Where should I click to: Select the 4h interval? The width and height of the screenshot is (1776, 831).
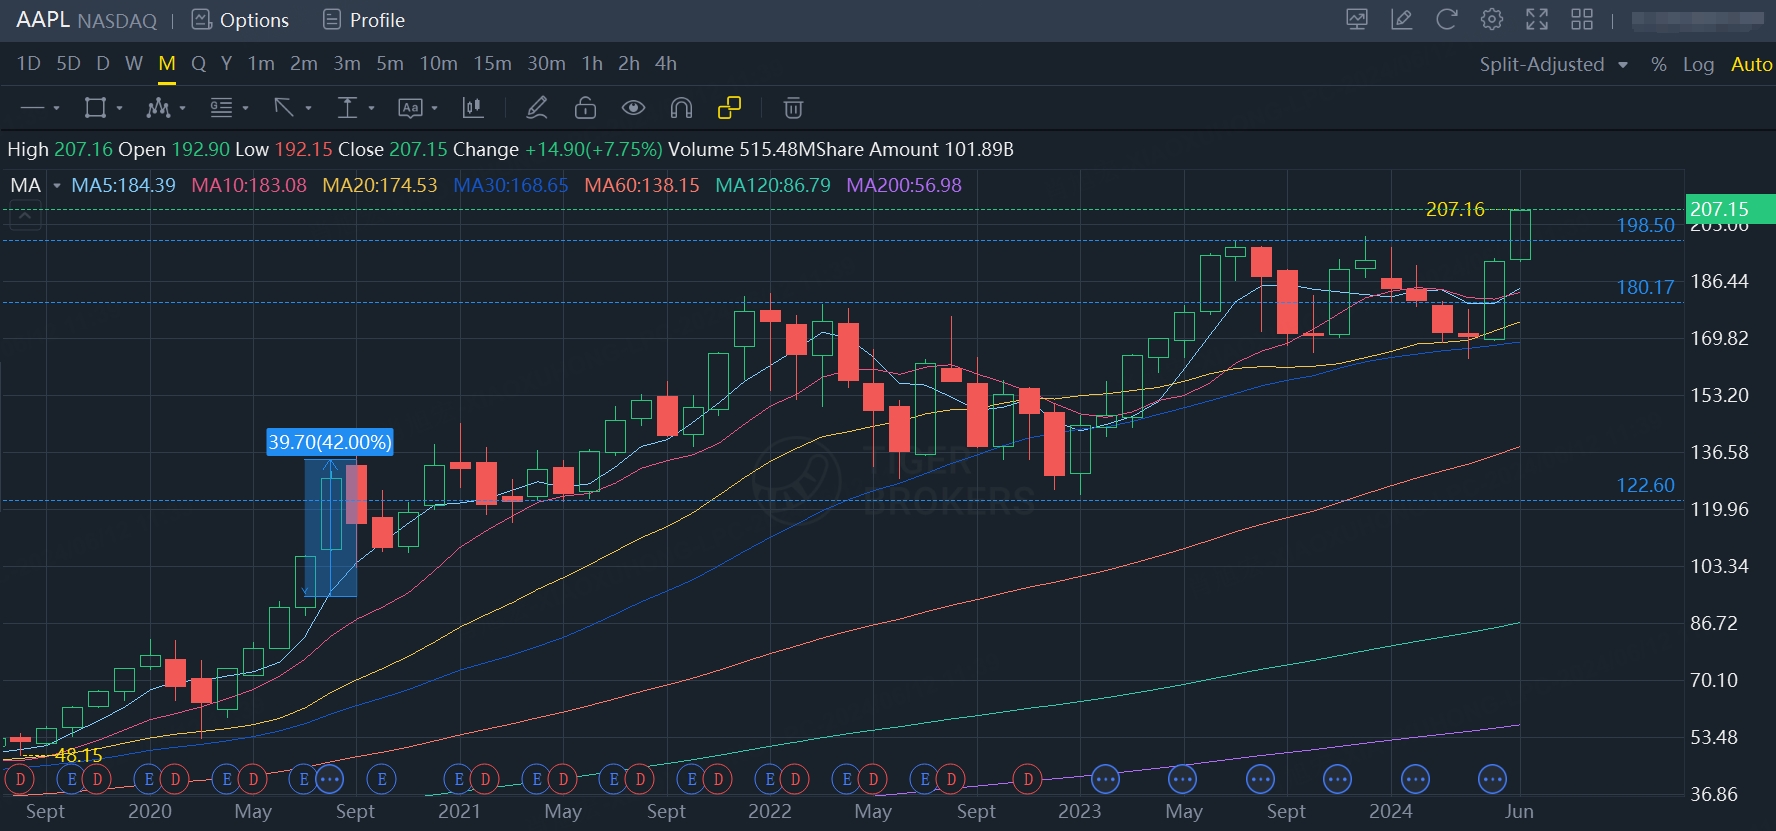click(666, 63)
